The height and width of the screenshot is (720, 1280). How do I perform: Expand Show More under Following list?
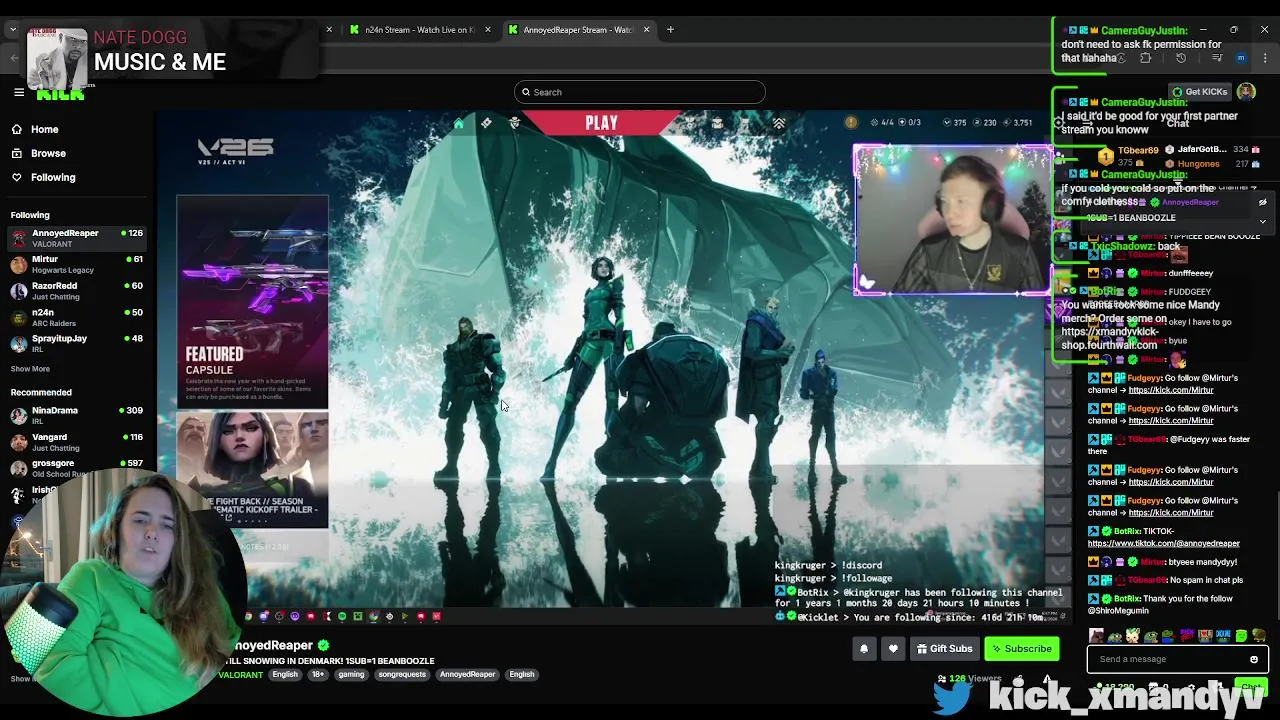tap(30, 369)
